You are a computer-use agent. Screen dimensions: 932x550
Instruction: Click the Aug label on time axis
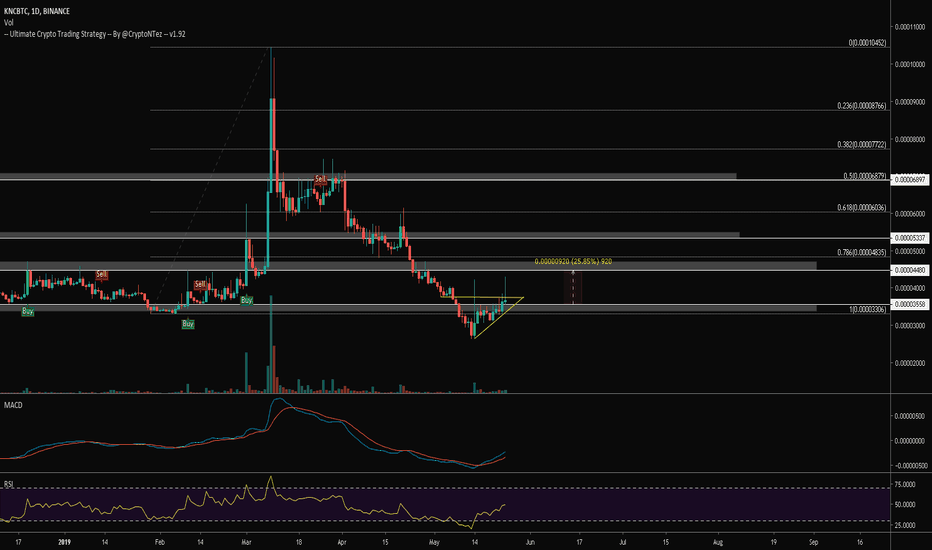click(x=717, y=542)
